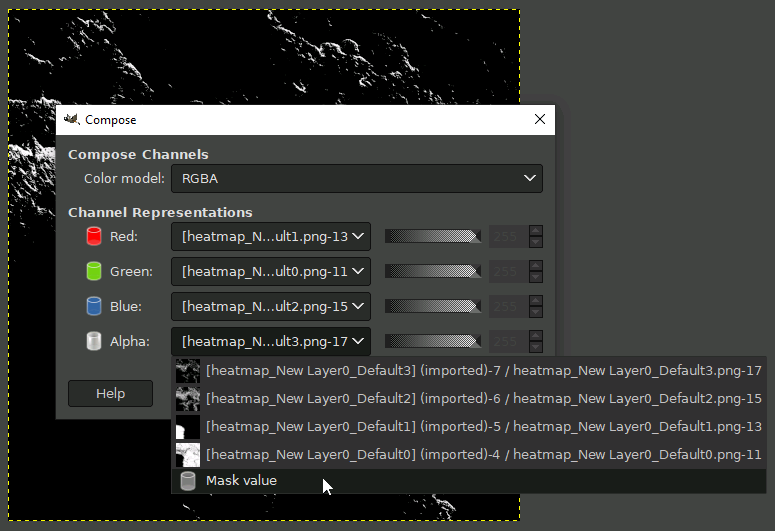
Task: Select heatmap_New Layer0_Default2.png-15 from list
Action: click(x=469, y=398)
